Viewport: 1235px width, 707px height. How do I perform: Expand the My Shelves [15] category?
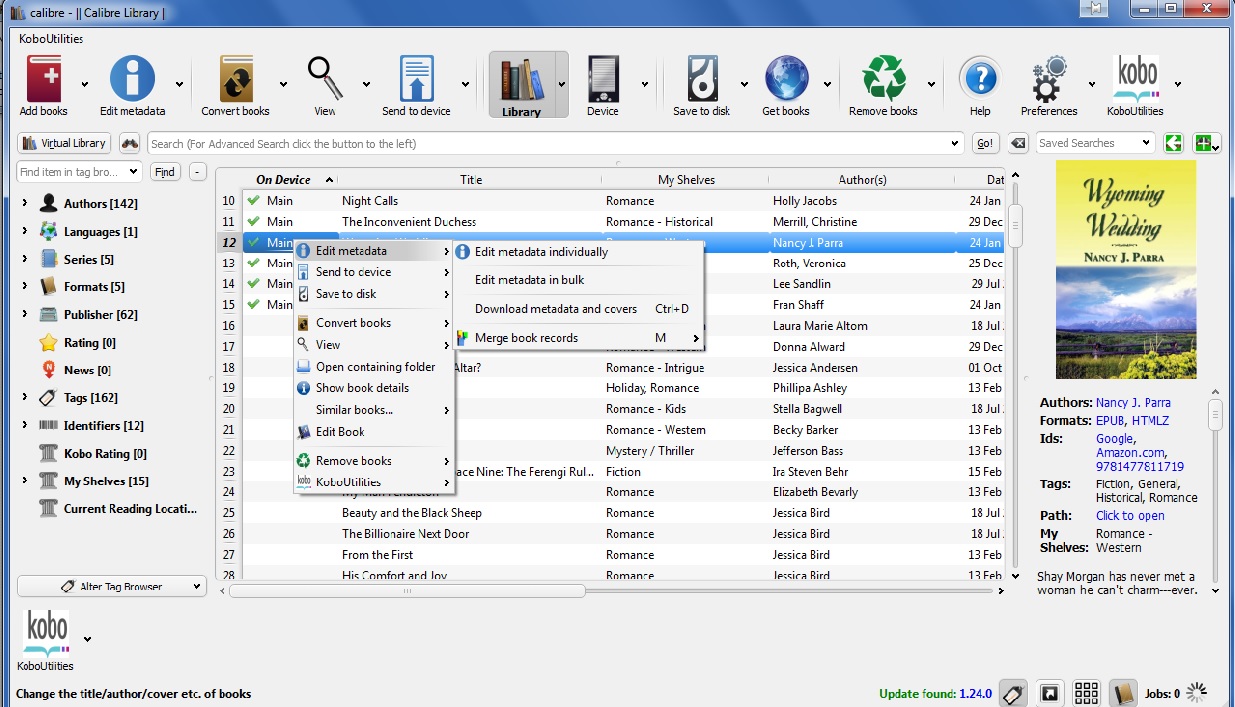(x=25, y=481)
